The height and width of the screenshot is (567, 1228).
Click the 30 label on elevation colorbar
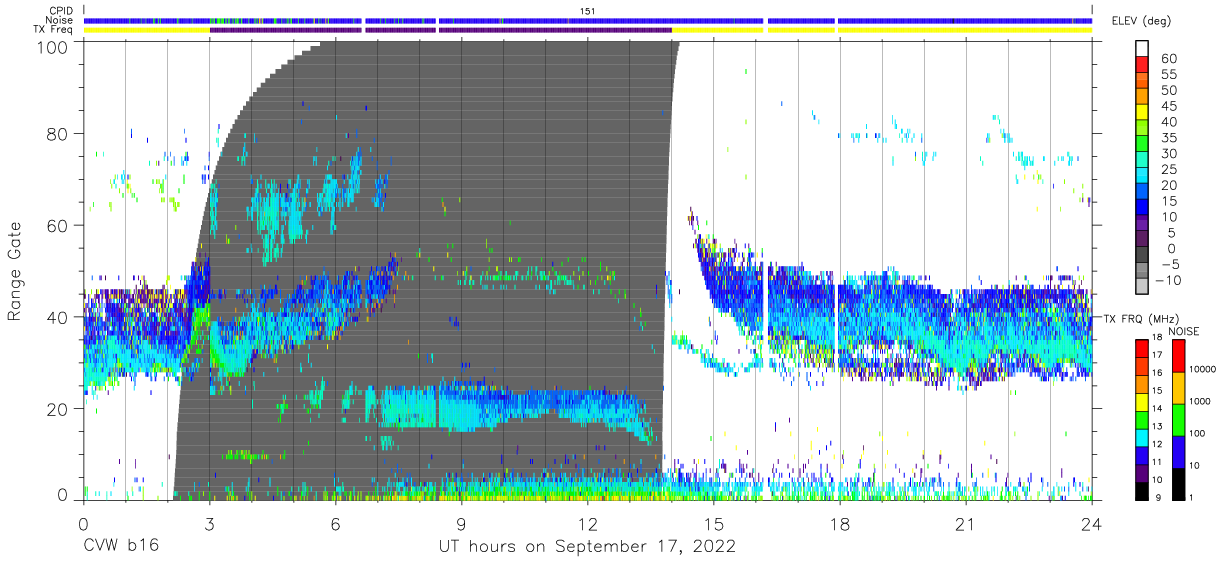(x=1167, y=153)
